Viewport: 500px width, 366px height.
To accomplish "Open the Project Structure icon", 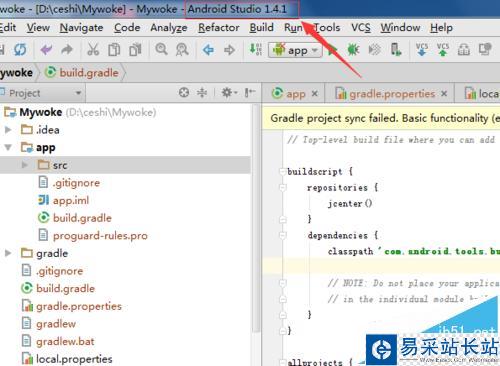I will pos(464,50).
